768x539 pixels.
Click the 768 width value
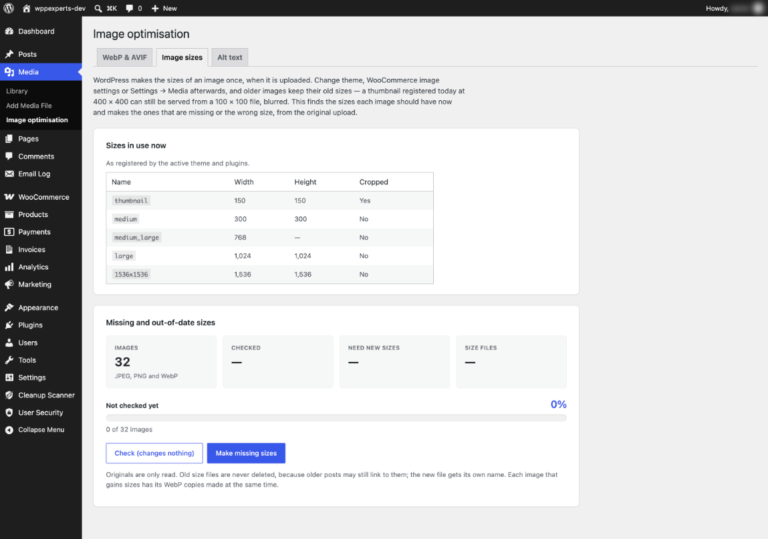(x=240, y=238)
